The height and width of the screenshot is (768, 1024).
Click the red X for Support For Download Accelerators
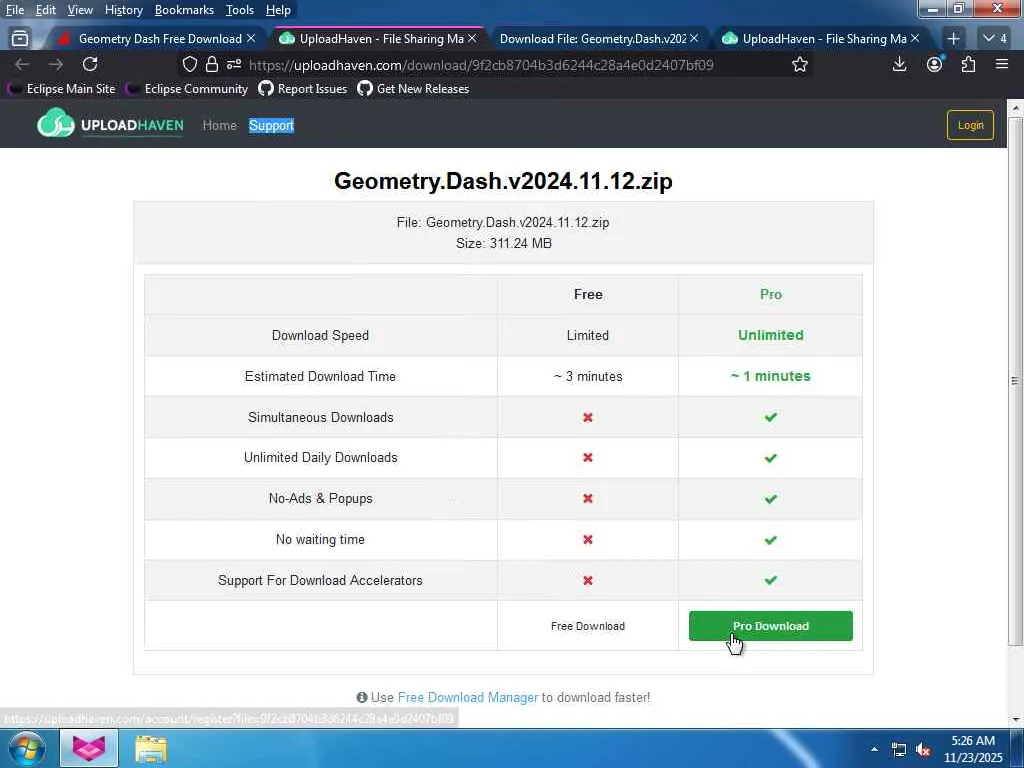pyautogui.click(x=588, y=580)
